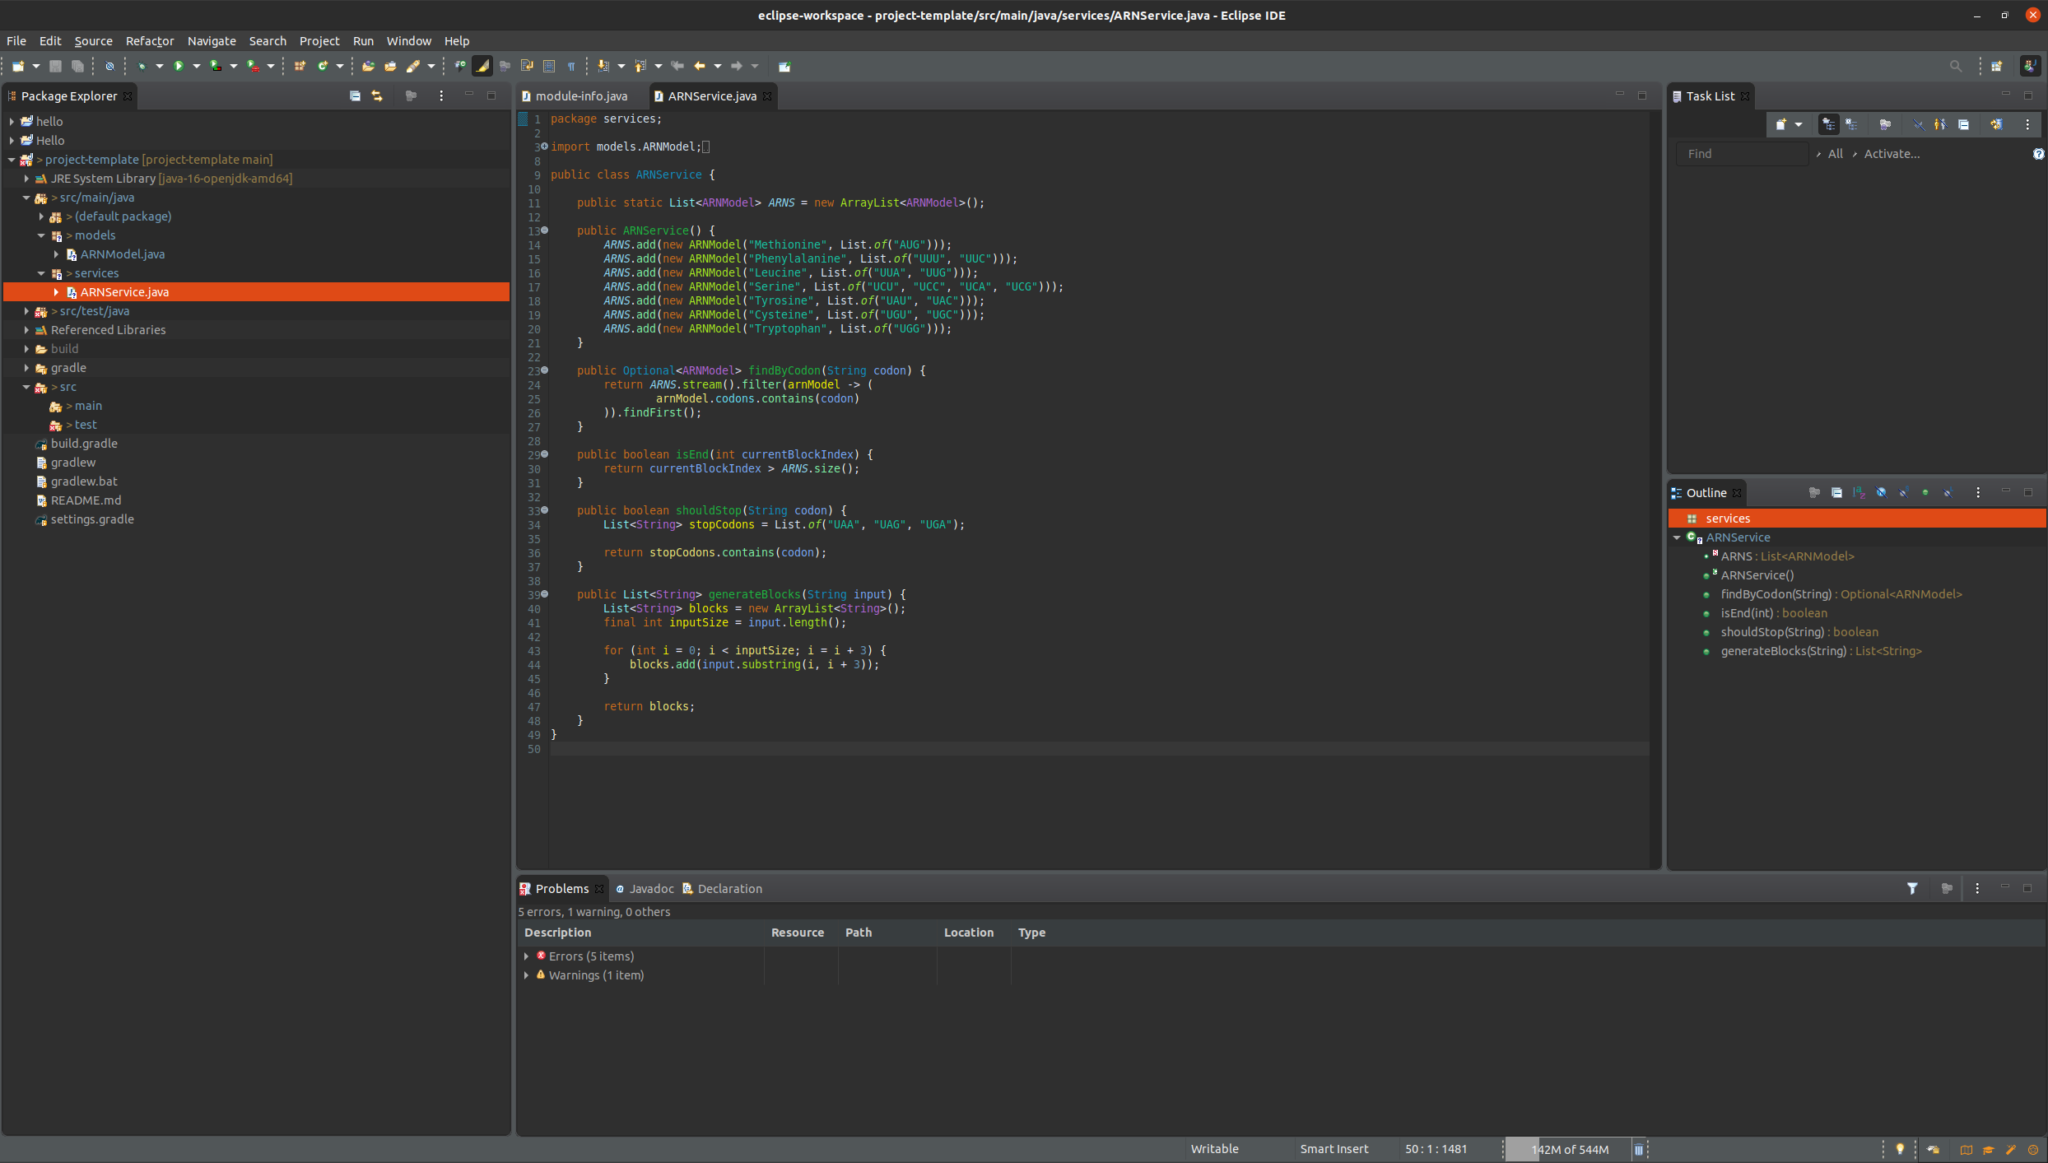2048x1163 pixels.
Task: Click the Activate... link in Task List
Action: point(1891,154)
